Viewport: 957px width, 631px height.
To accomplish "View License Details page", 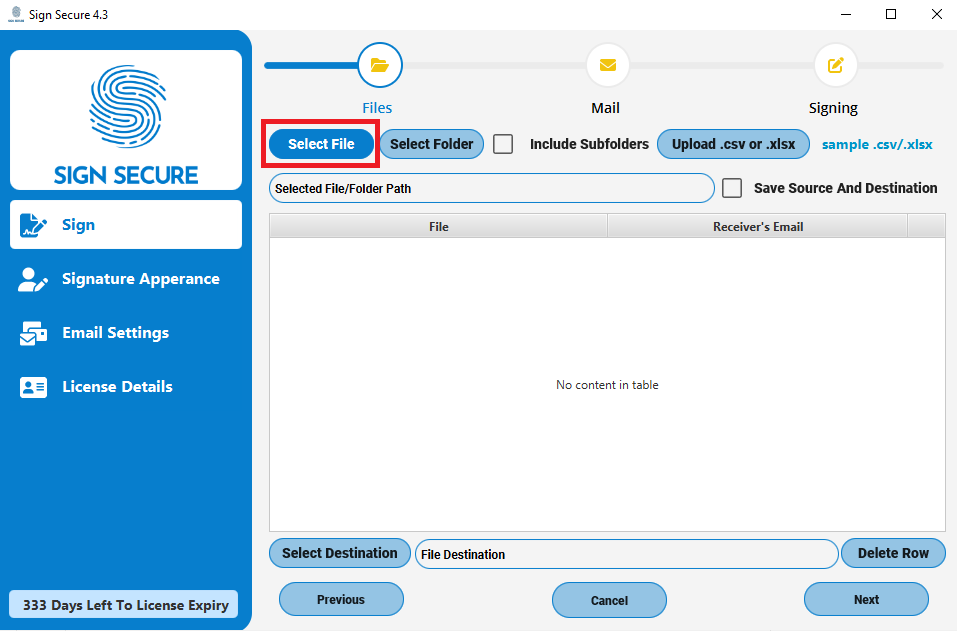I will [126, 387].
